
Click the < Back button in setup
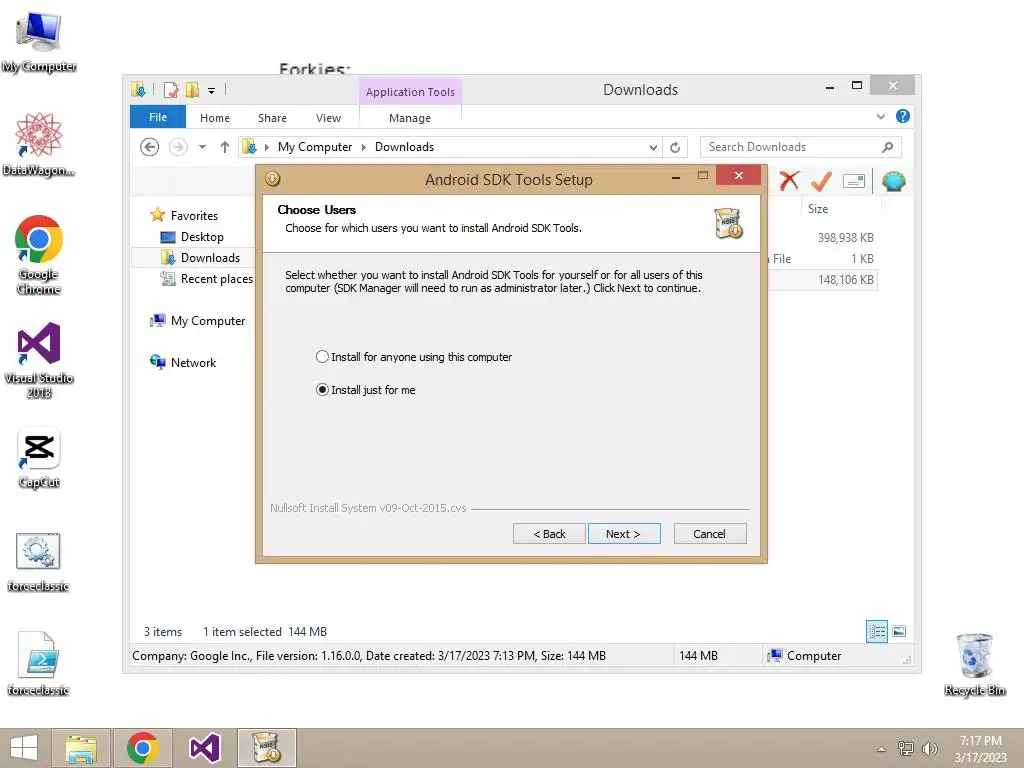(x=549, y=534)
